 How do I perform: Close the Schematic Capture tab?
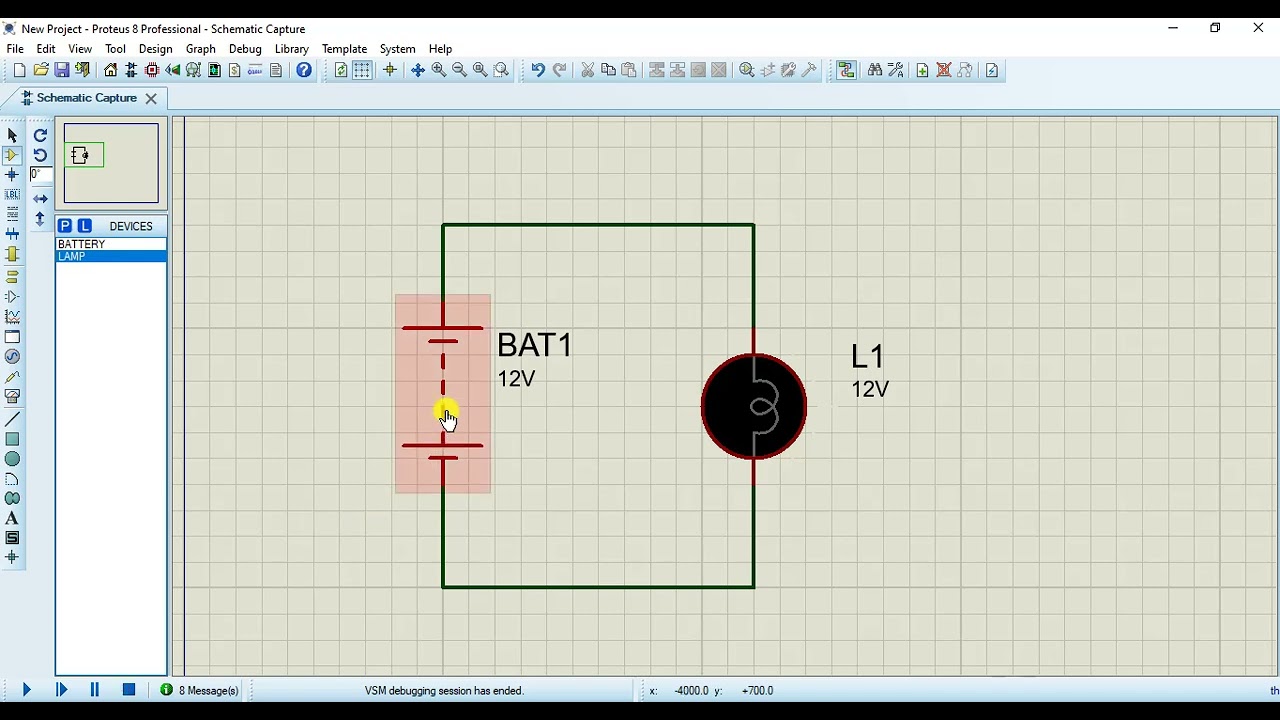tap(151, 98)
